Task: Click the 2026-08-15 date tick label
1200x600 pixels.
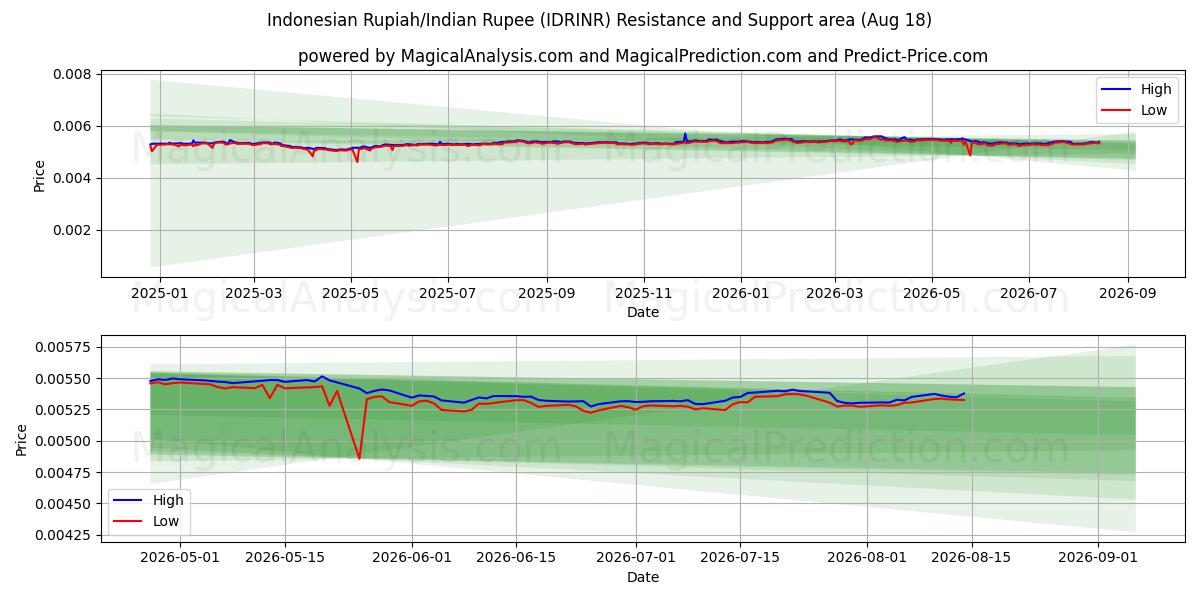Action: click(x=973, y=558)
